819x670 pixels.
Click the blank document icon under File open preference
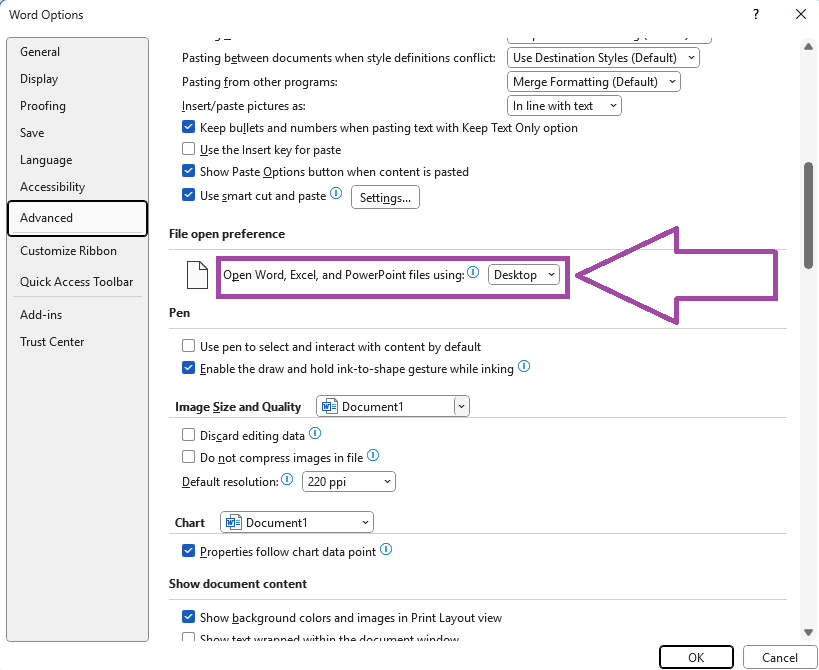(x=197, y=275)
